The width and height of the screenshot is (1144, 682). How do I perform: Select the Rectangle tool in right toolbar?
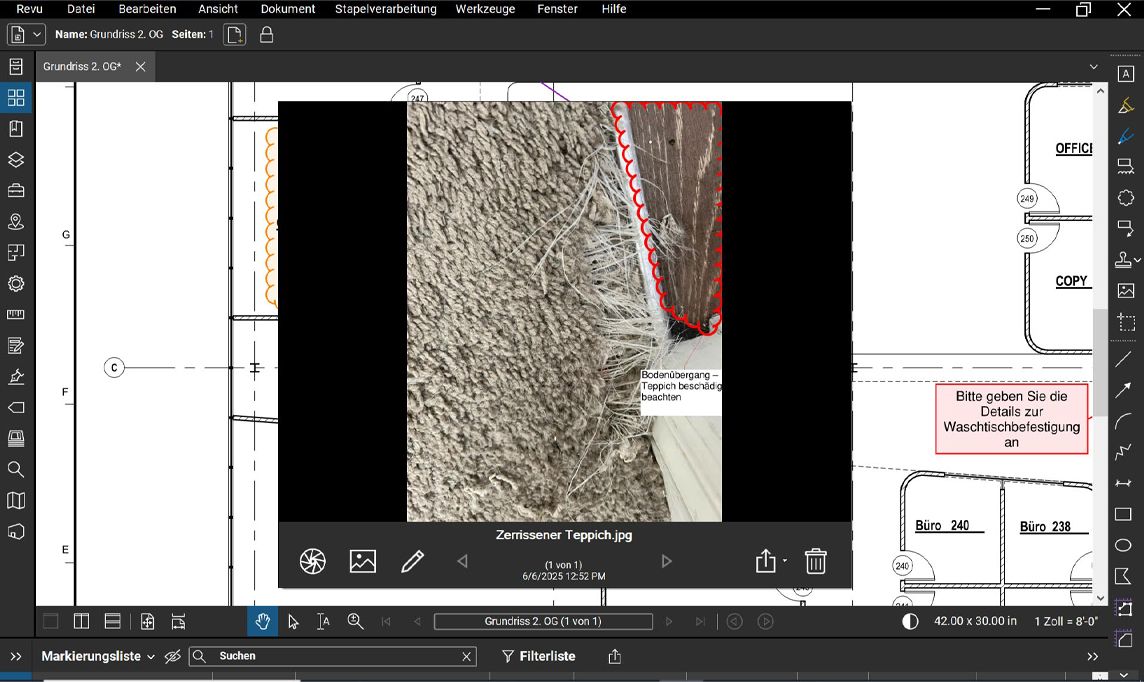1124,514
